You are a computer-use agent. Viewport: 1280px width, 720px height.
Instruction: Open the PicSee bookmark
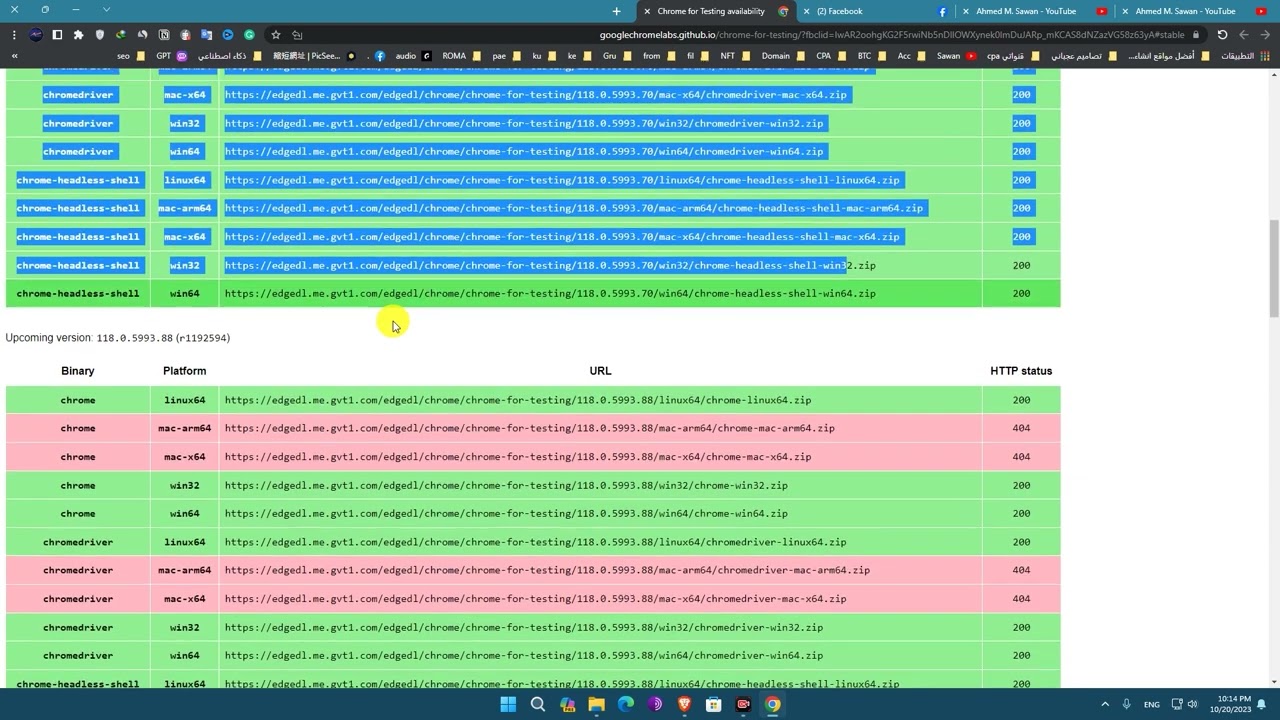tap(315, 56)
